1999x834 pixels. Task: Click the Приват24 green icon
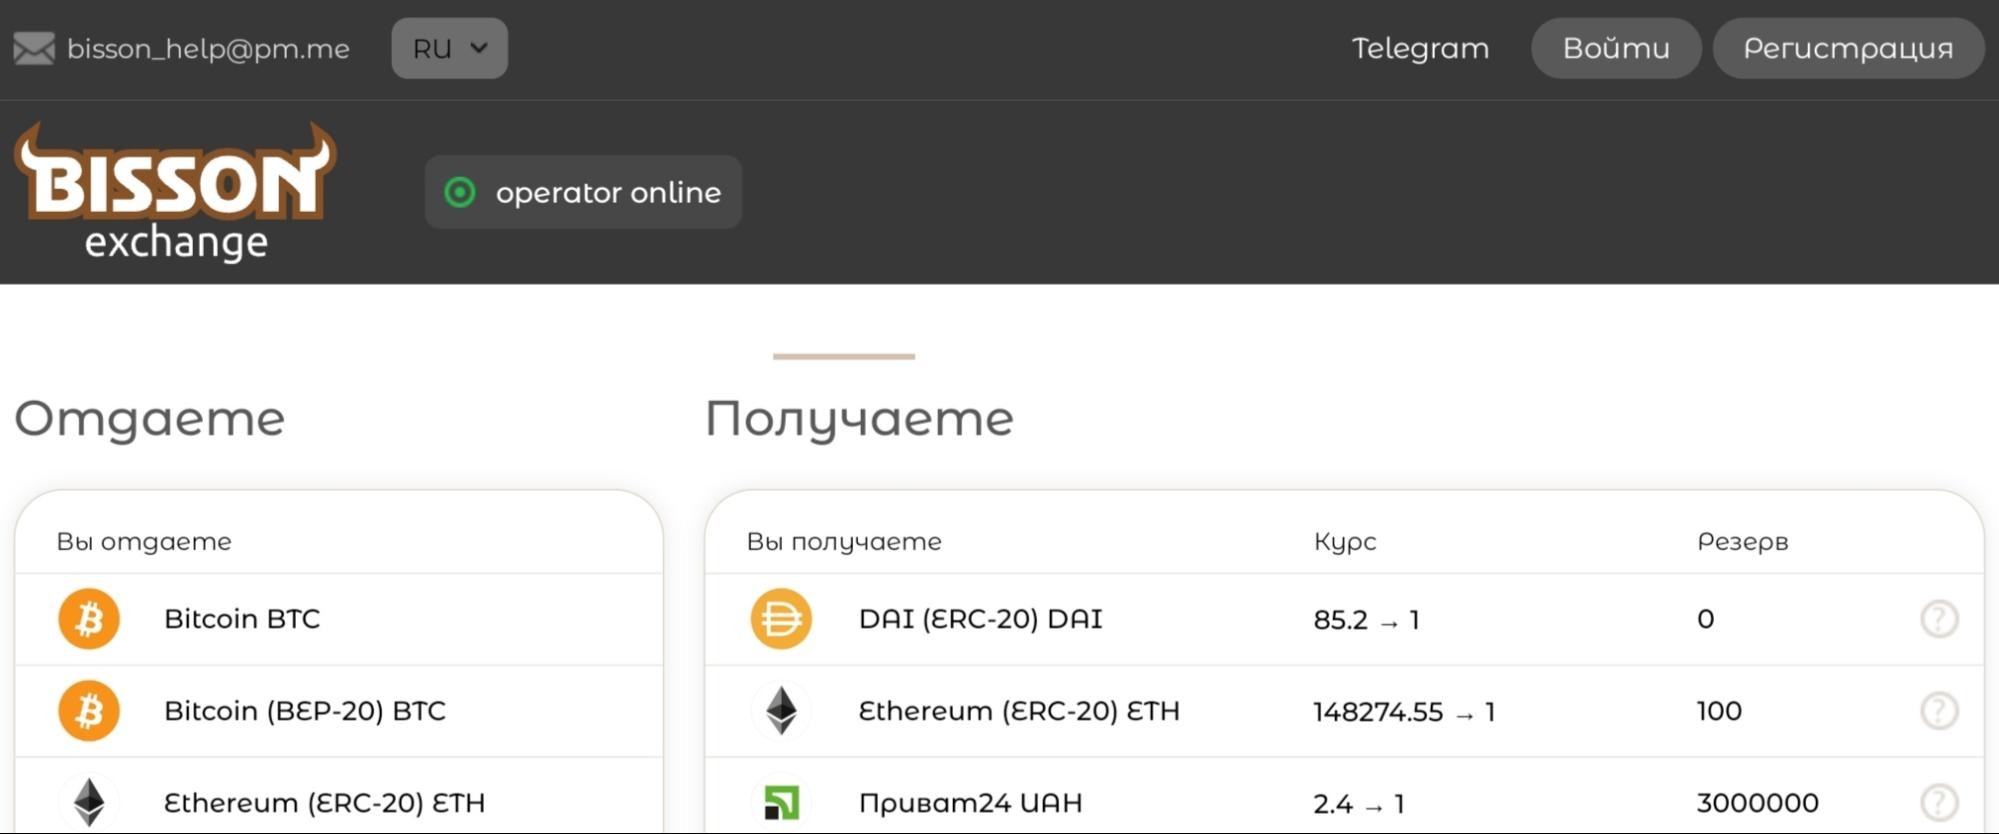point(781,802)
